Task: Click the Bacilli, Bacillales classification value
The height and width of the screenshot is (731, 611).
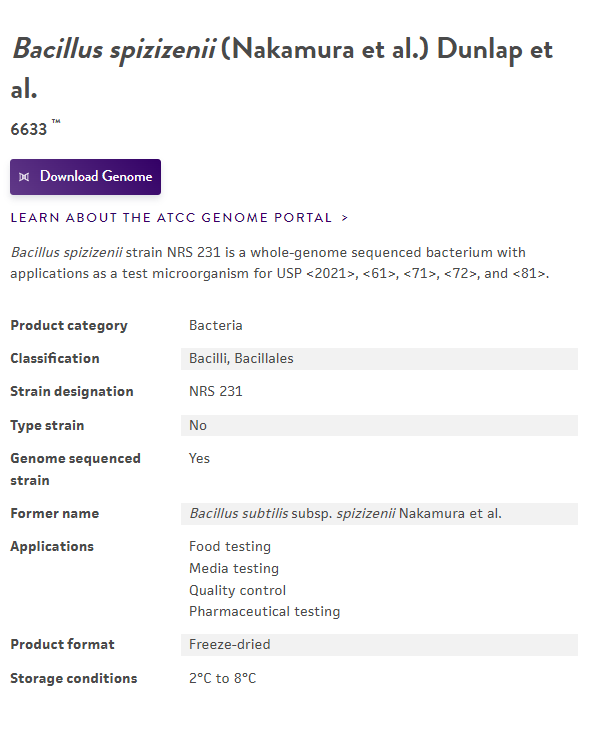Action: tap(241, 358)
